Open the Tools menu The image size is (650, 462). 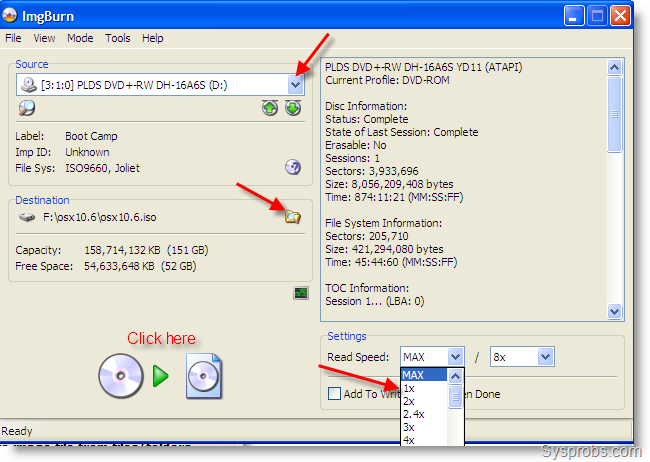click(118, 38)
